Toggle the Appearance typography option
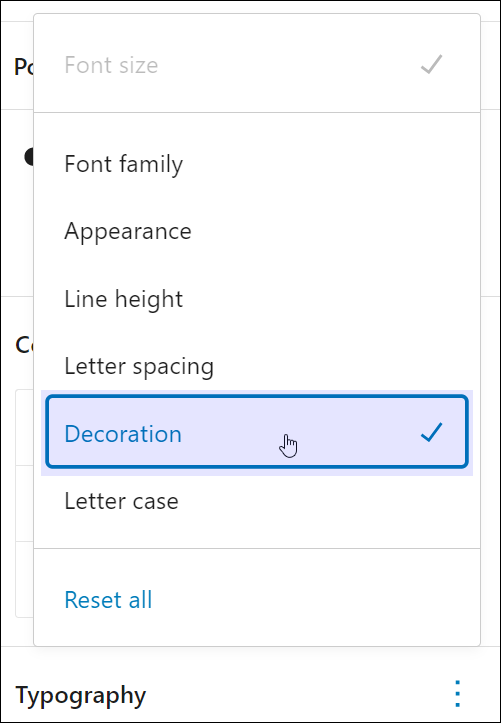This screenshot has width=501, height=723. pos(257,231)
